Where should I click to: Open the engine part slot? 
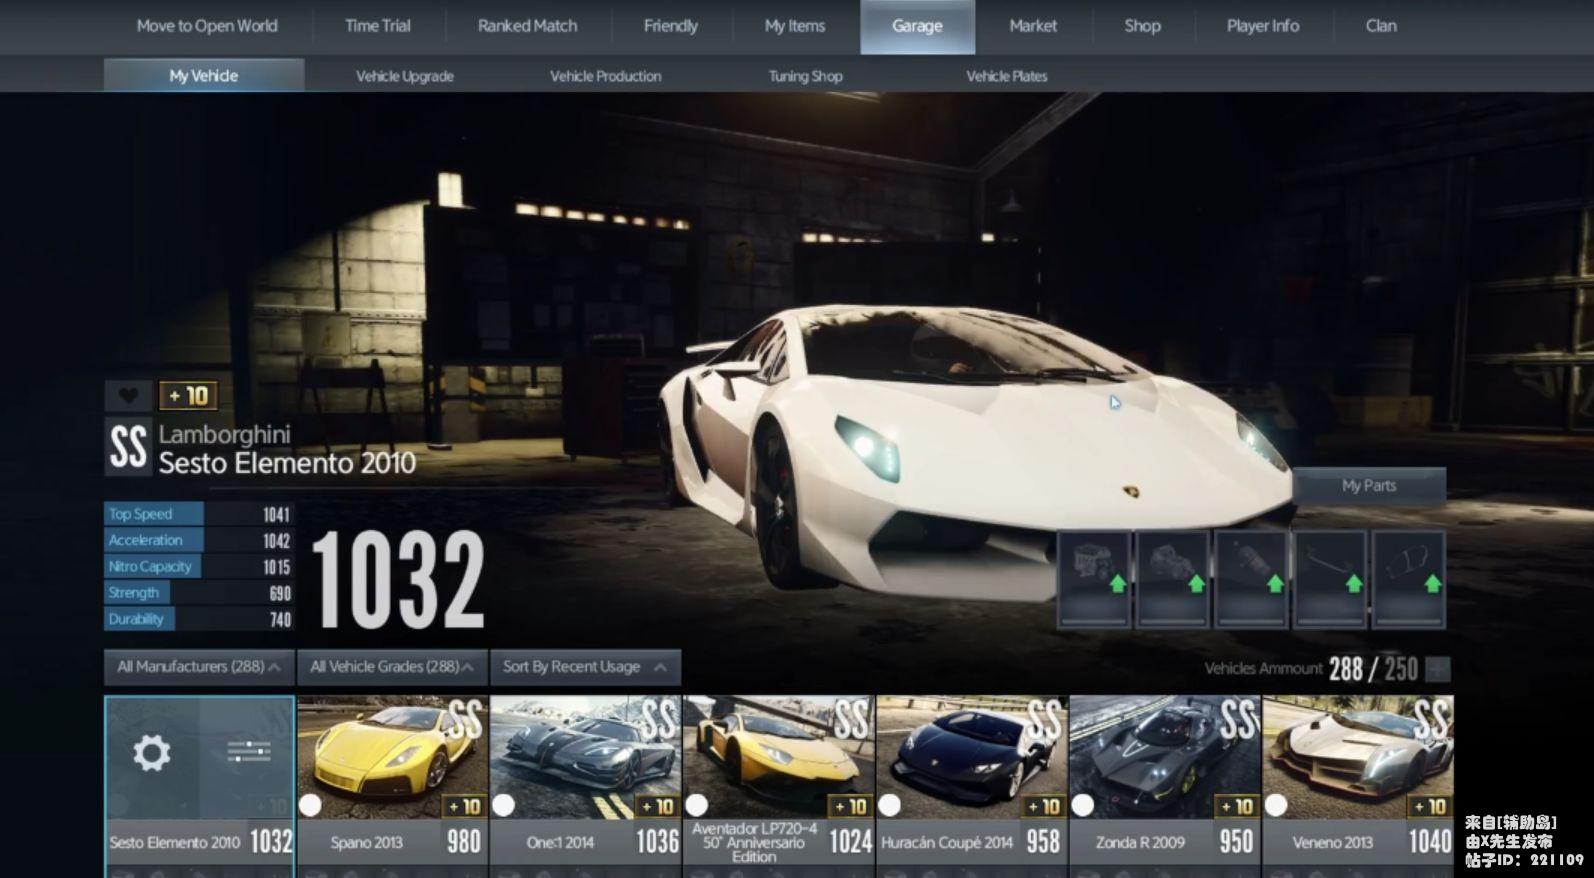click(1094, 579)
